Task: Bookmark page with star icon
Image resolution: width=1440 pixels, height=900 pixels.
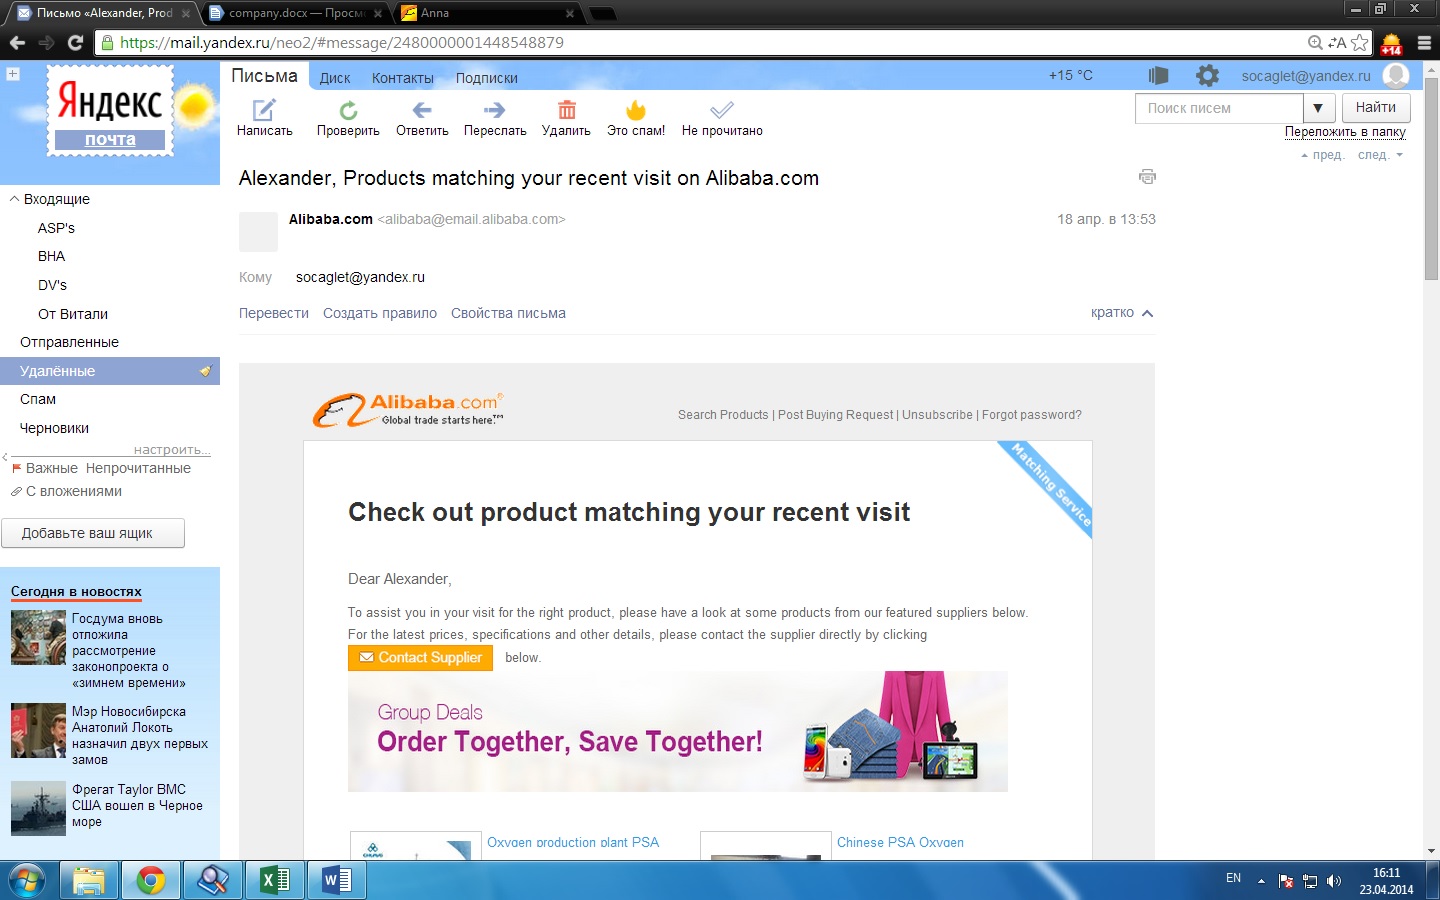Action: [1360, 43]
